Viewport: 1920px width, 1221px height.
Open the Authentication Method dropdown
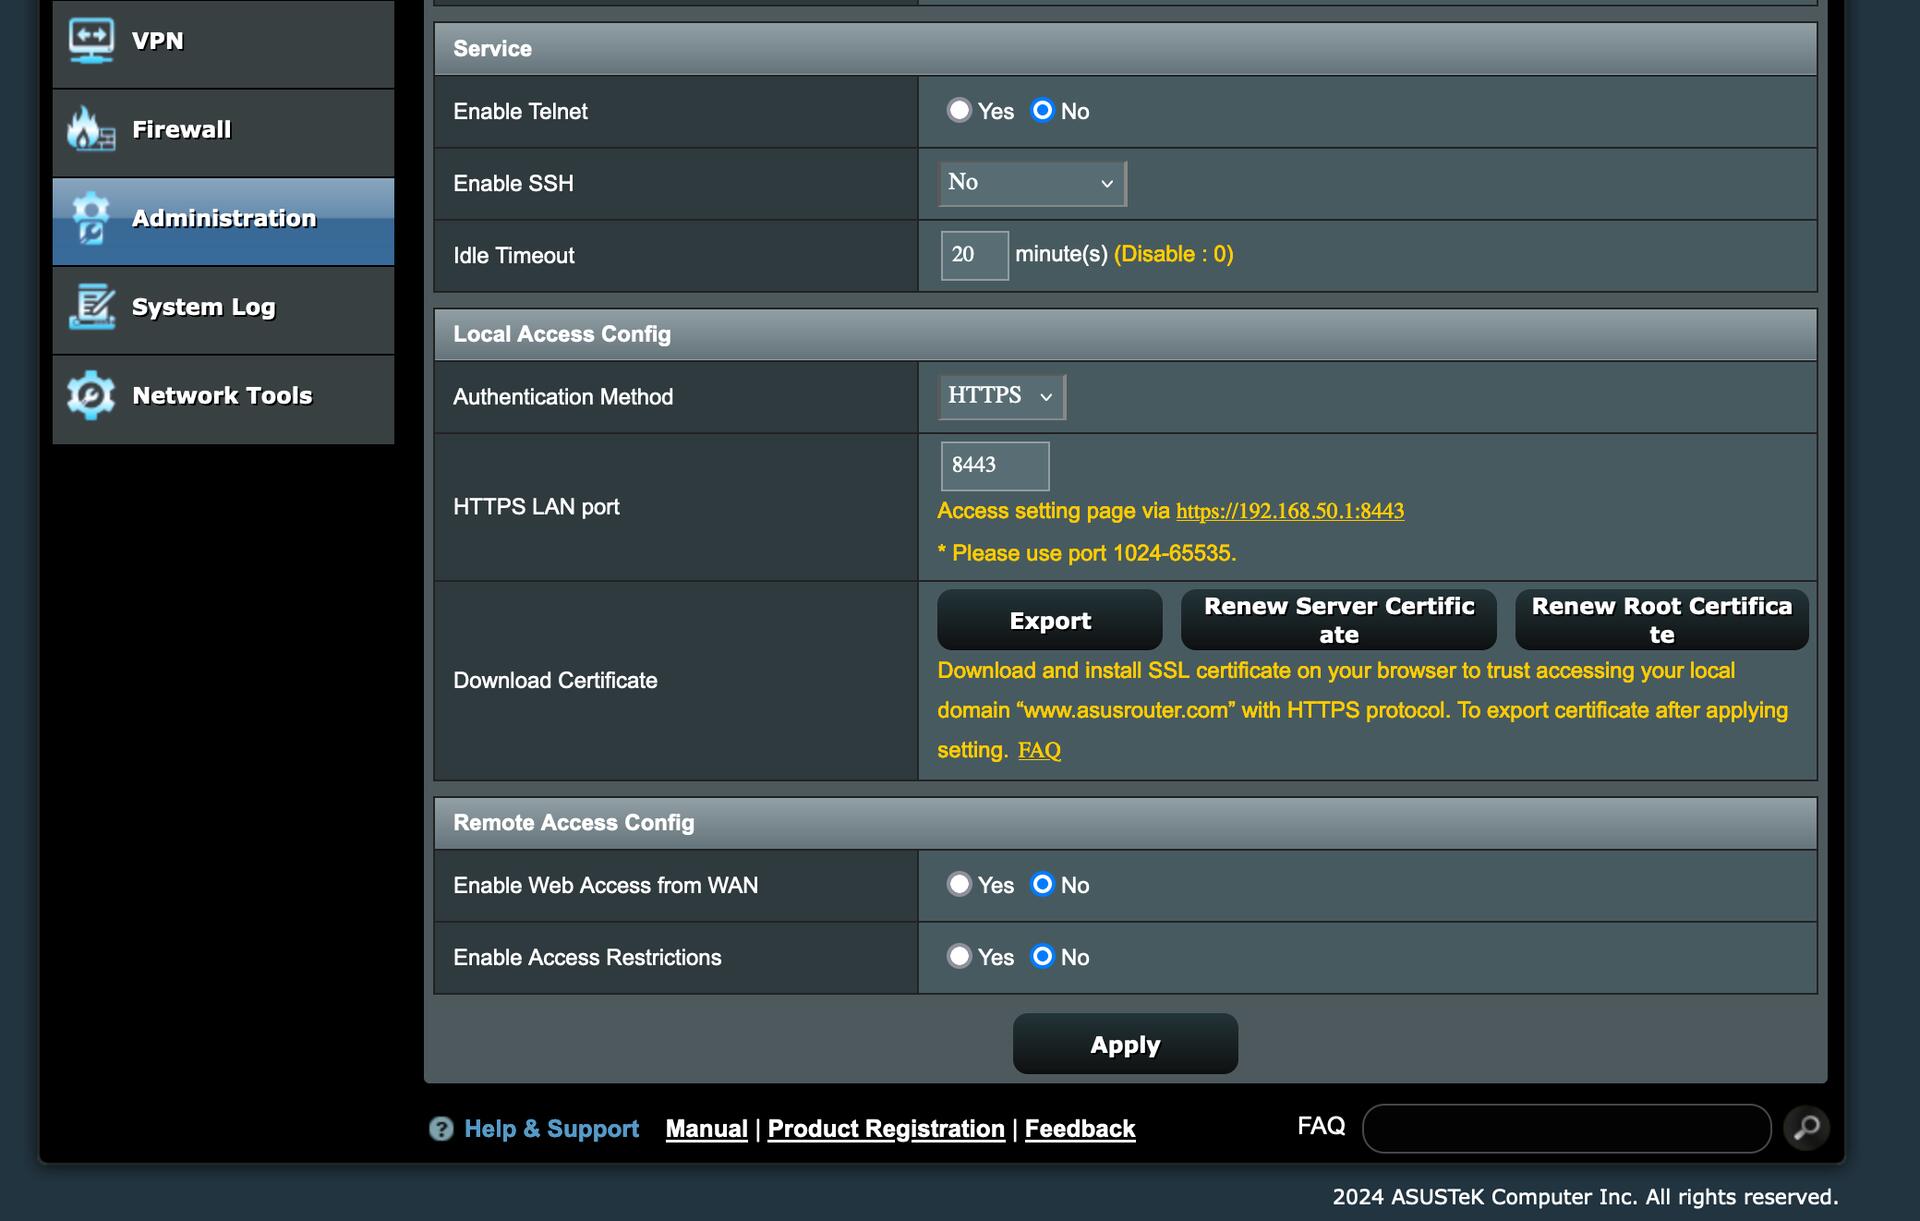(1000, 396)
